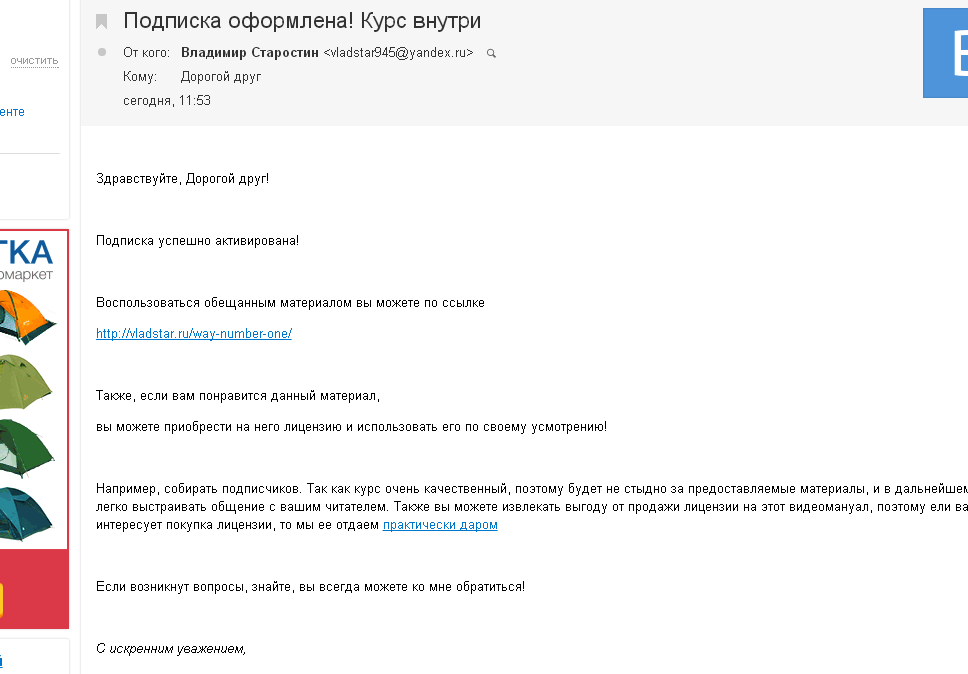968x674 pixels.
Task: Click the email subject heading
Action: 309,21
